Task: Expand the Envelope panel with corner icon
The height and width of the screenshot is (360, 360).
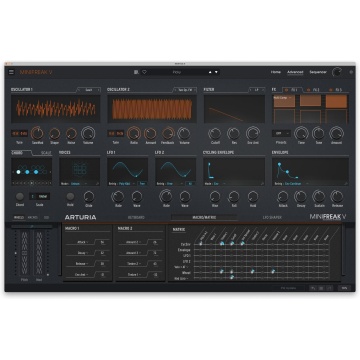Action: tap(346, 184)
